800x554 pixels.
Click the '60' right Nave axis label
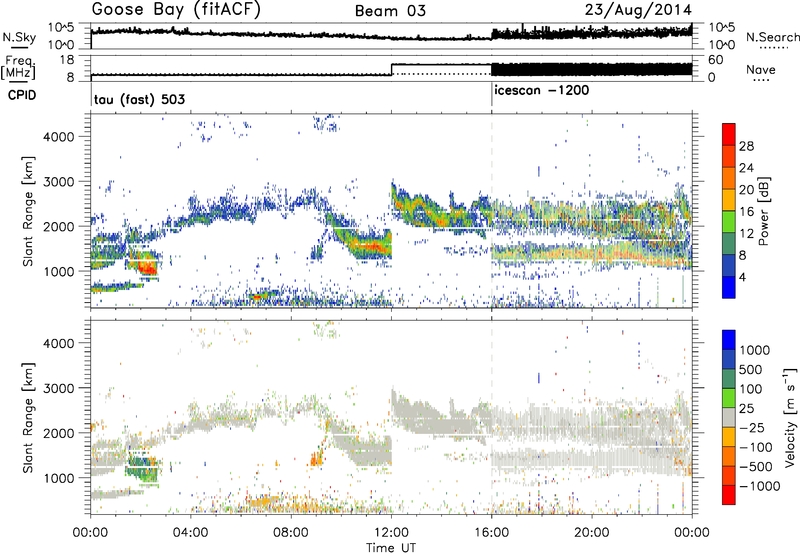coord(715,60)
